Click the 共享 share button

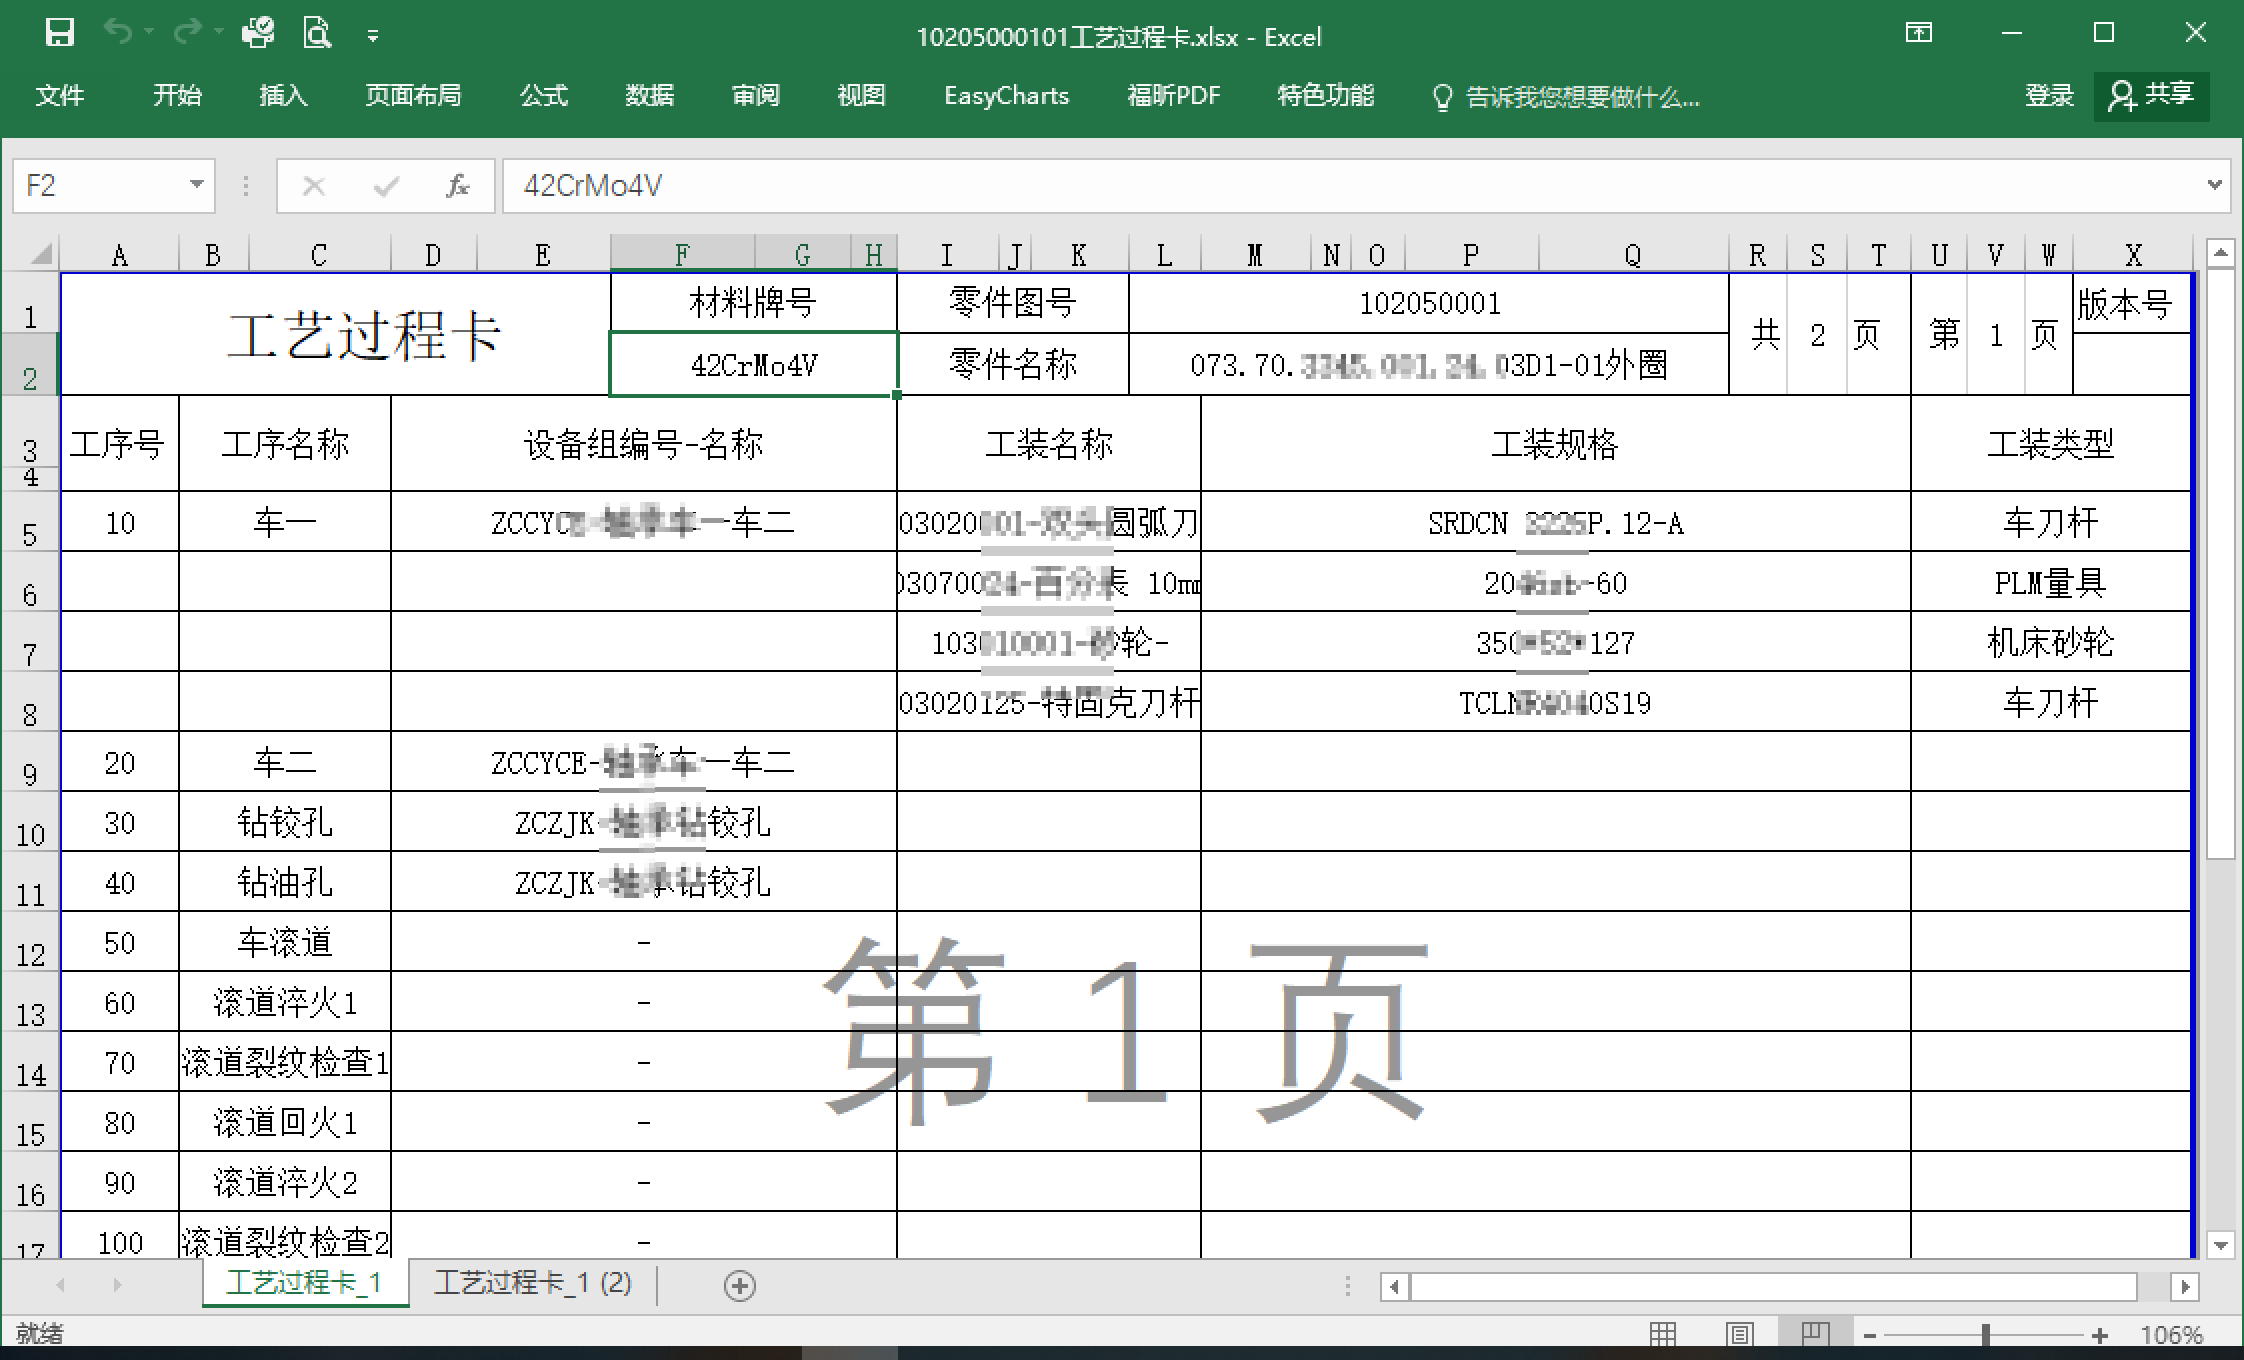(2151, 96)
